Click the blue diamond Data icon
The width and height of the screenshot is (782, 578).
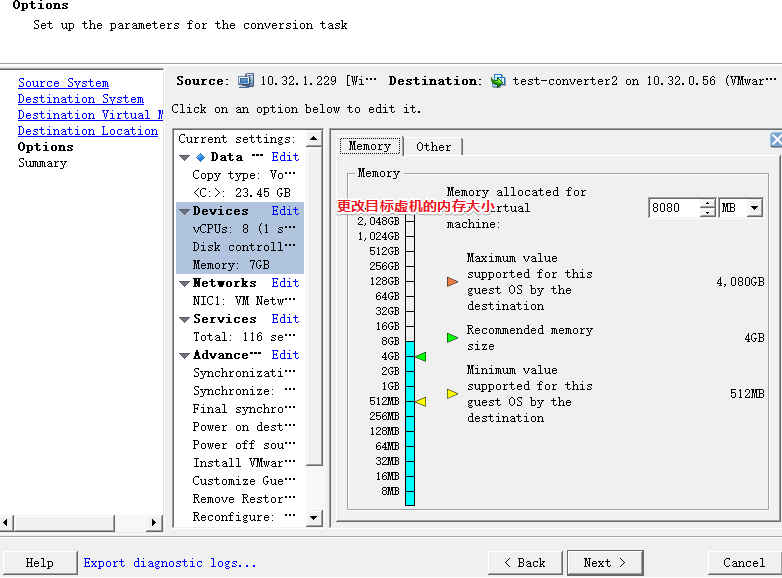(200, 157)
